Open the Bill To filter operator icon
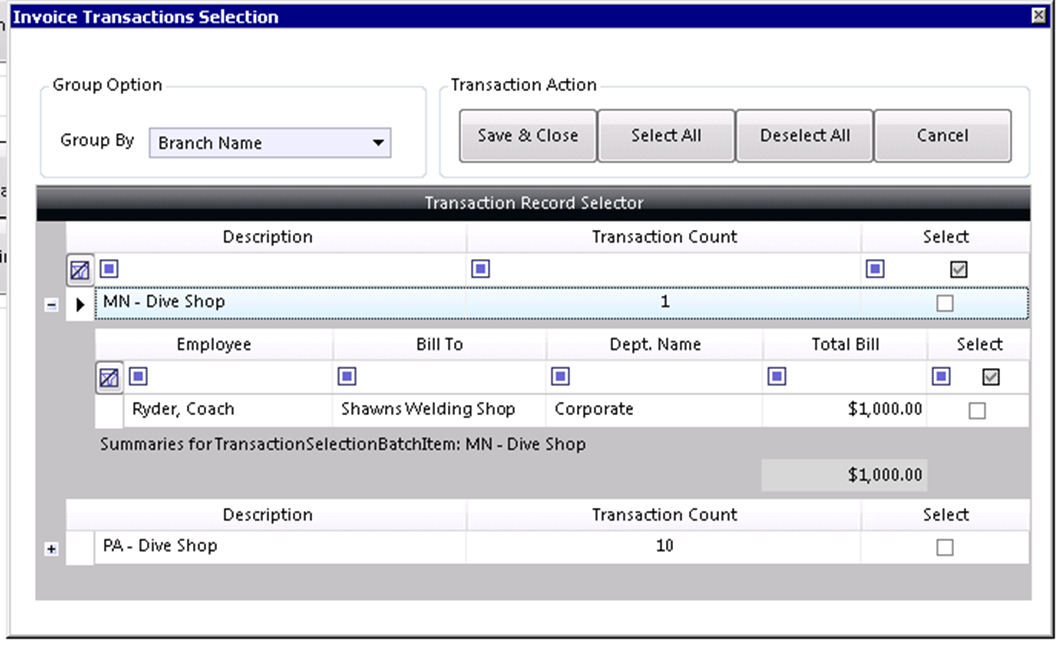1061x645 pixels. pyautogui.click(x=347, y=376)
